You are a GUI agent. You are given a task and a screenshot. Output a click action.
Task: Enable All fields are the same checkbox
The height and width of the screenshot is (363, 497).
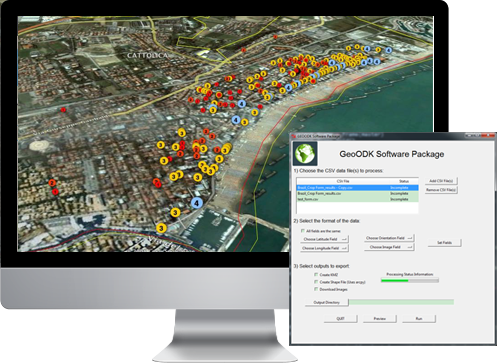(303, 231)
